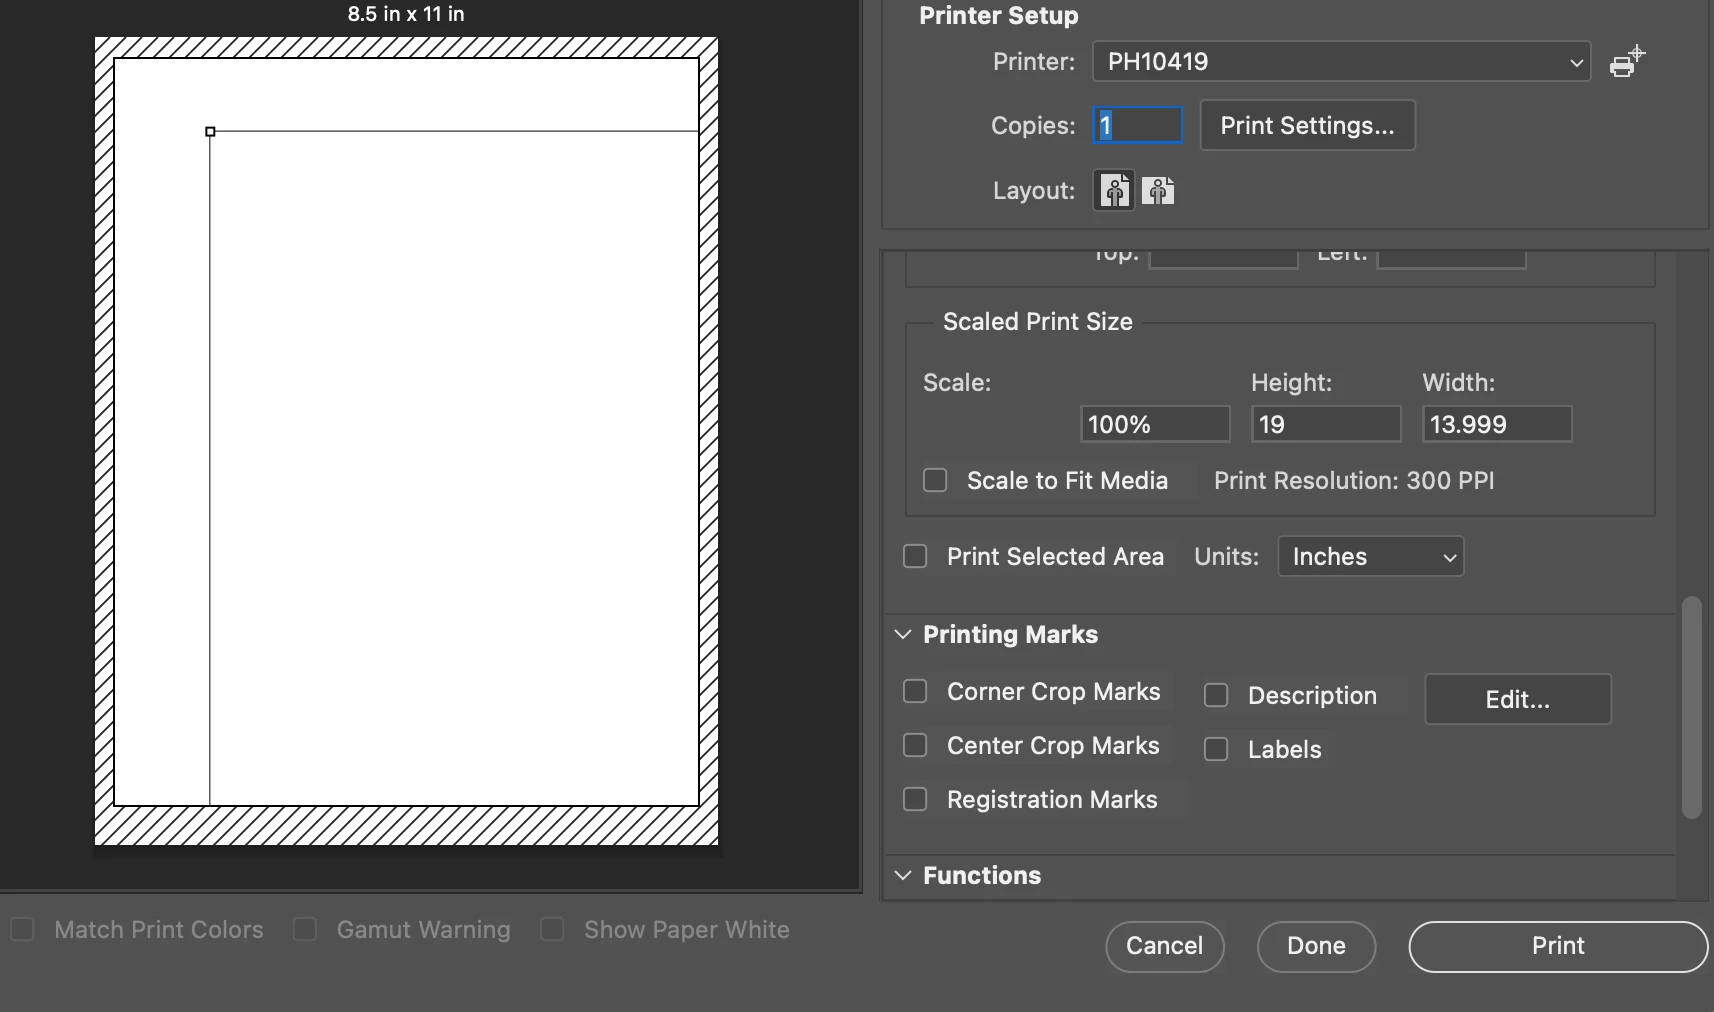The image size is (1714, 1012).
Task: Click the "Print Resolution: 300 PPI" text
Action: point(1354,481)
